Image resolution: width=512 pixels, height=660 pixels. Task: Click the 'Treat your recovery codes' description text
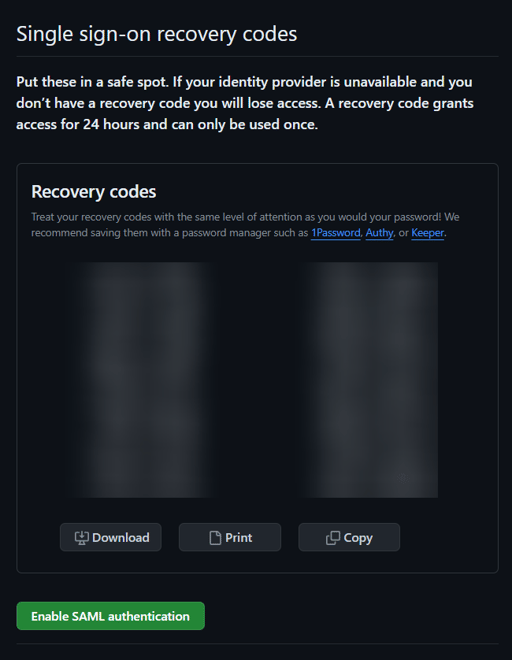tap(245, 225)
